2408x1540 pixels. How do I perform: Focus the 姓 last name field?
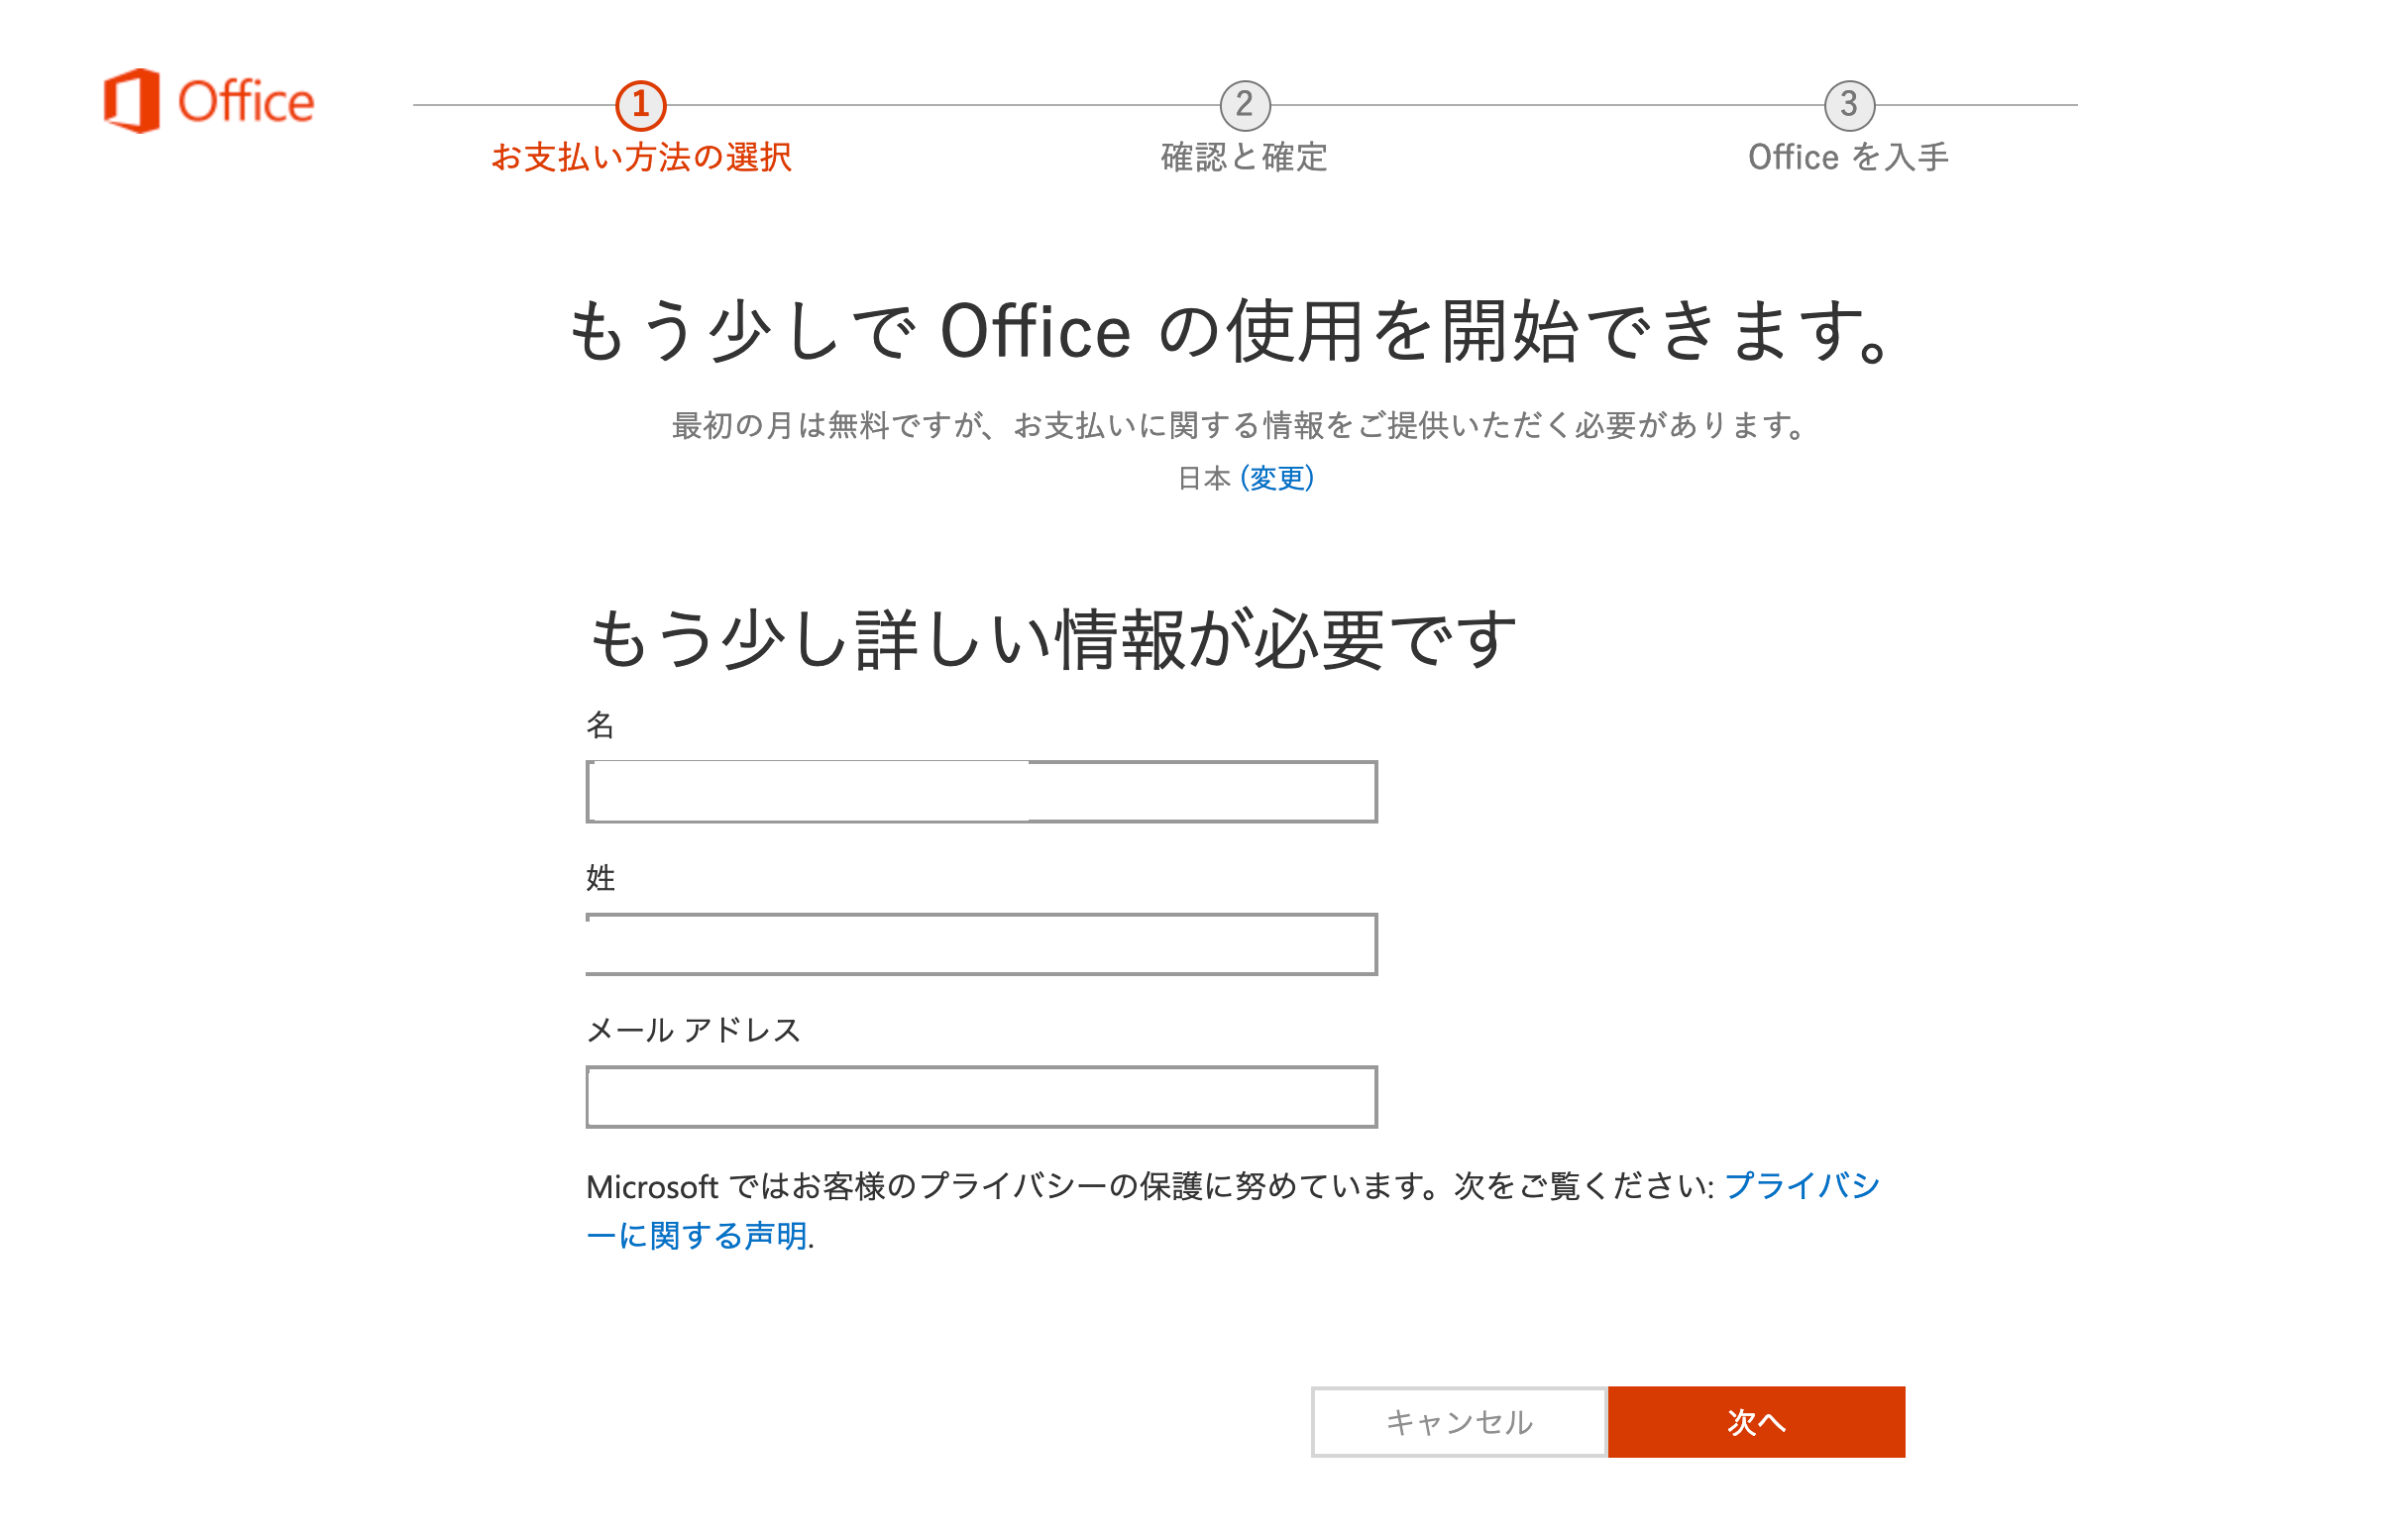point(981,944)
